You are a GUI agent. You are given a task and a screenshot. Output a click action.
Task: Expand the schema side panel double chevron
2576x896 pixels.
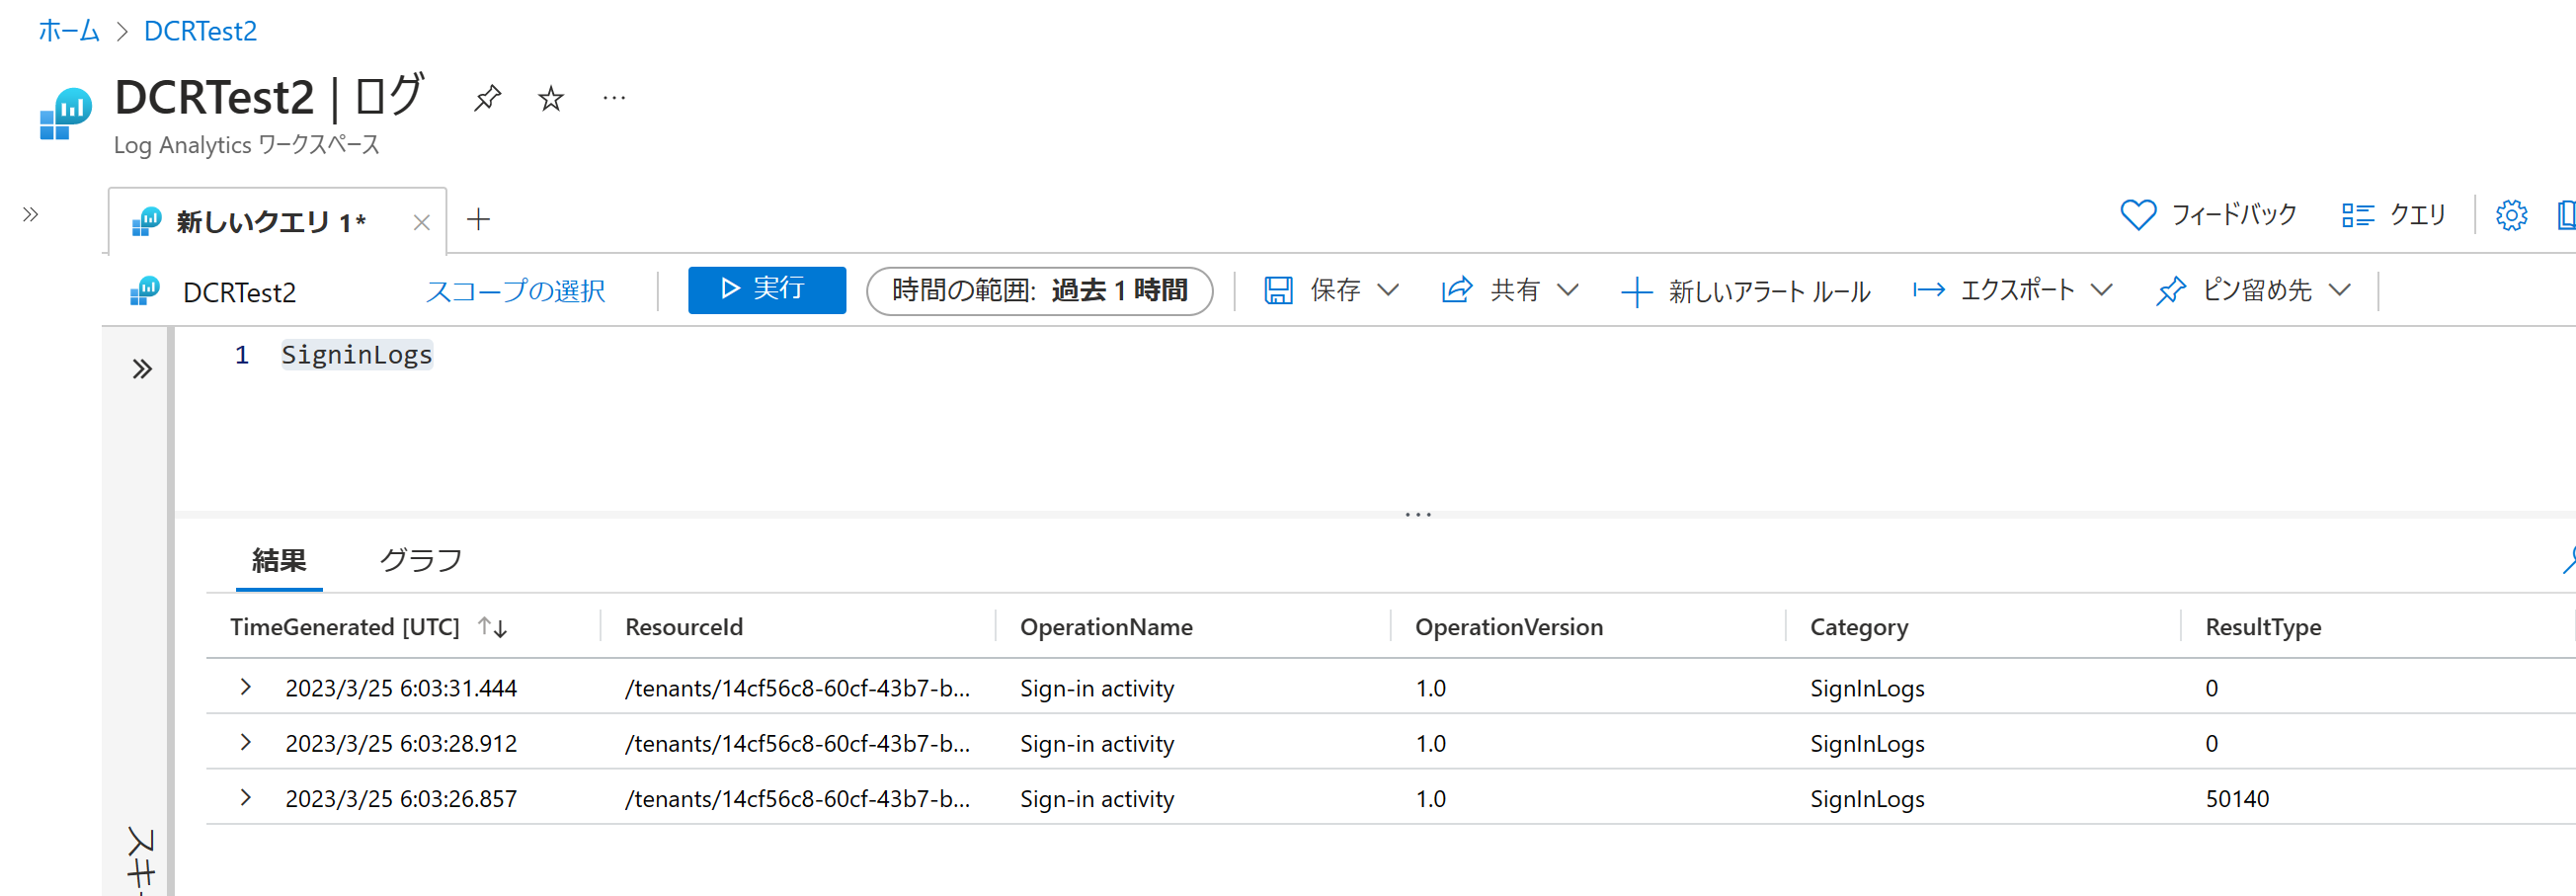(142, 369)
